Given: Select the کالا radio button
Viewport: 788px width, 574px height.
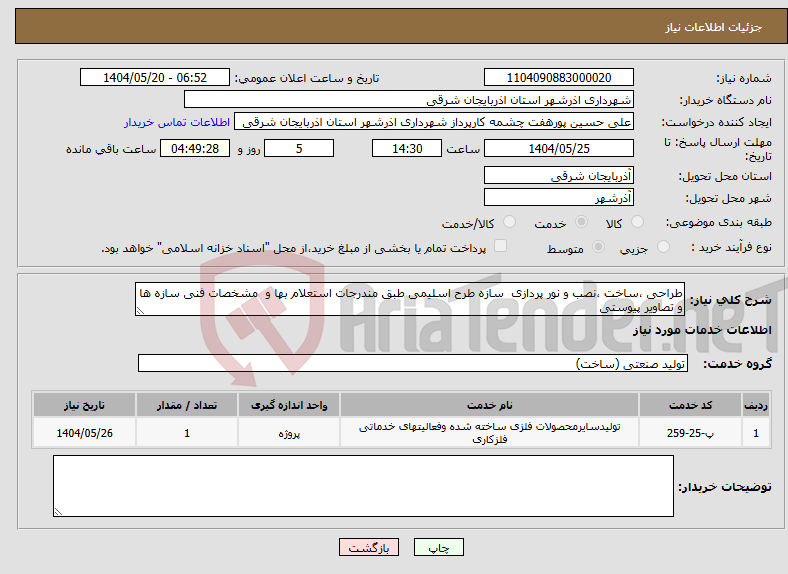Looking at the screenshot, I should [637, 222].
